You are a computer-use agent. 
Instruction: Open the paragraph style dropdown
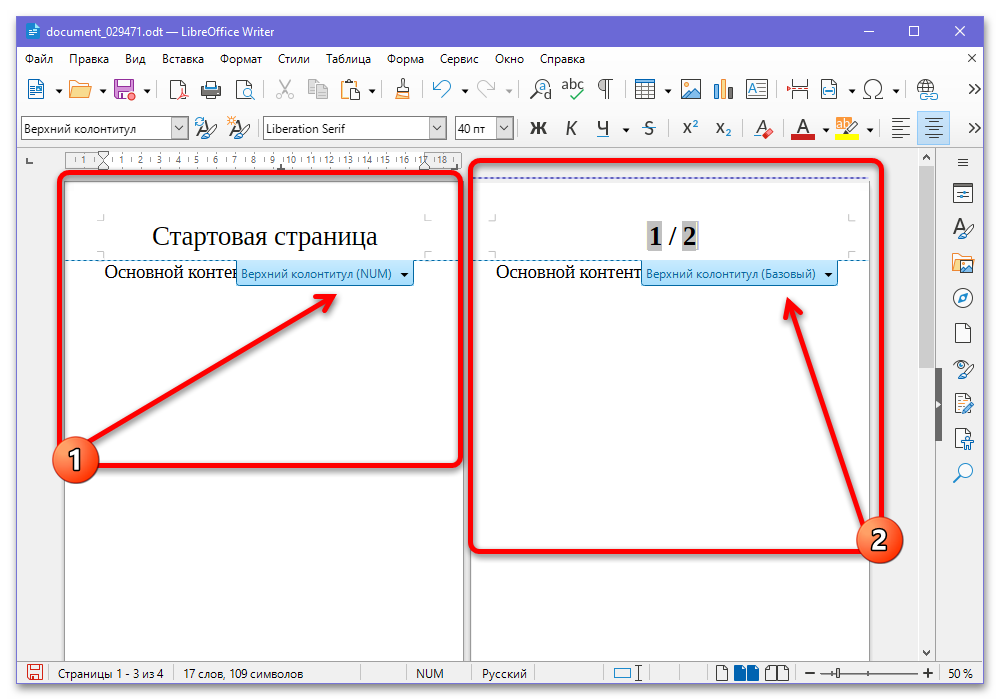pos(180,129)
